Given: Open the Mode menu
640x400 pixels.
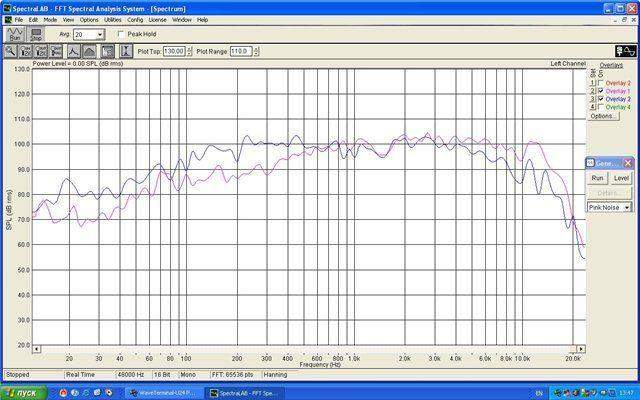Looking at the screenshot, I should (x=50, y=20).
